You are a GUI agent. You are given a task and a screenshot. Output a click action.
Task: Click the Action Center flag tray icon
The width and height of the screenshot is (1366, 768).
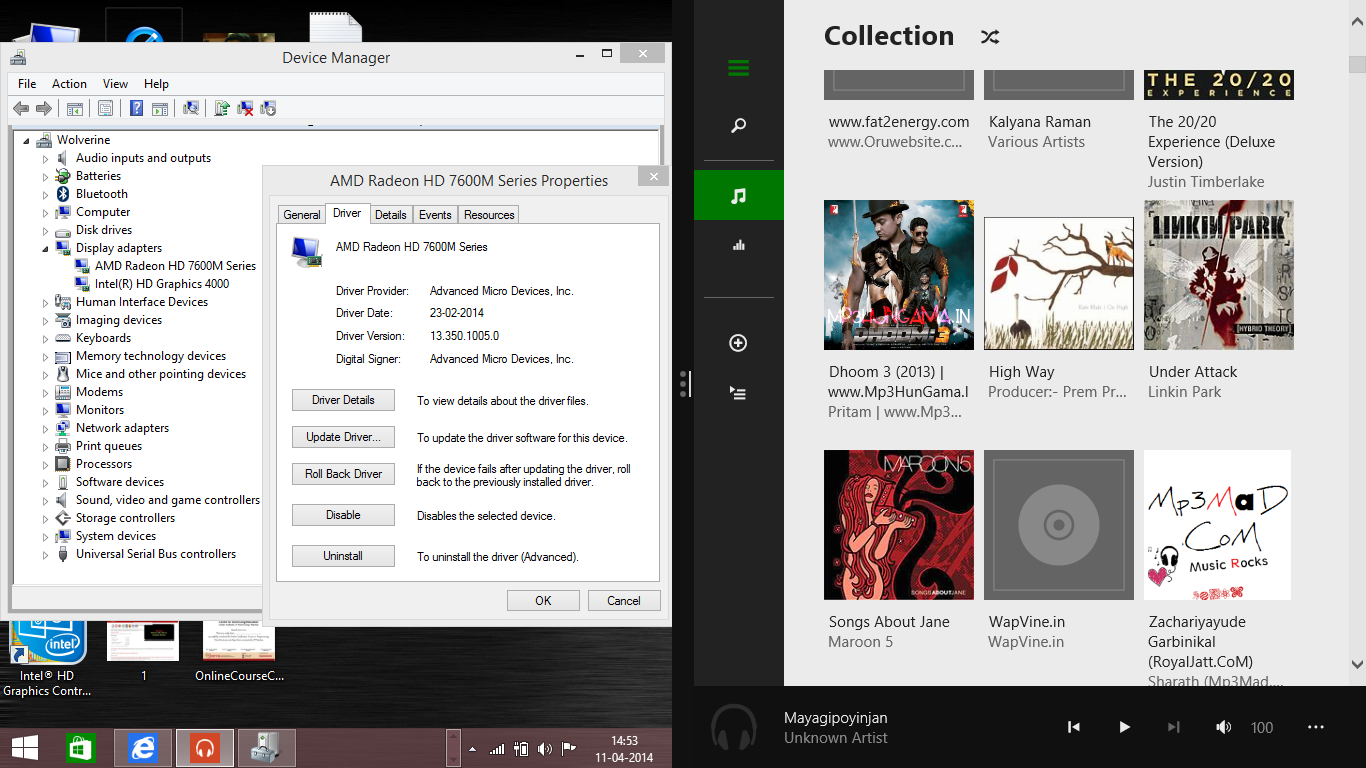568,748
